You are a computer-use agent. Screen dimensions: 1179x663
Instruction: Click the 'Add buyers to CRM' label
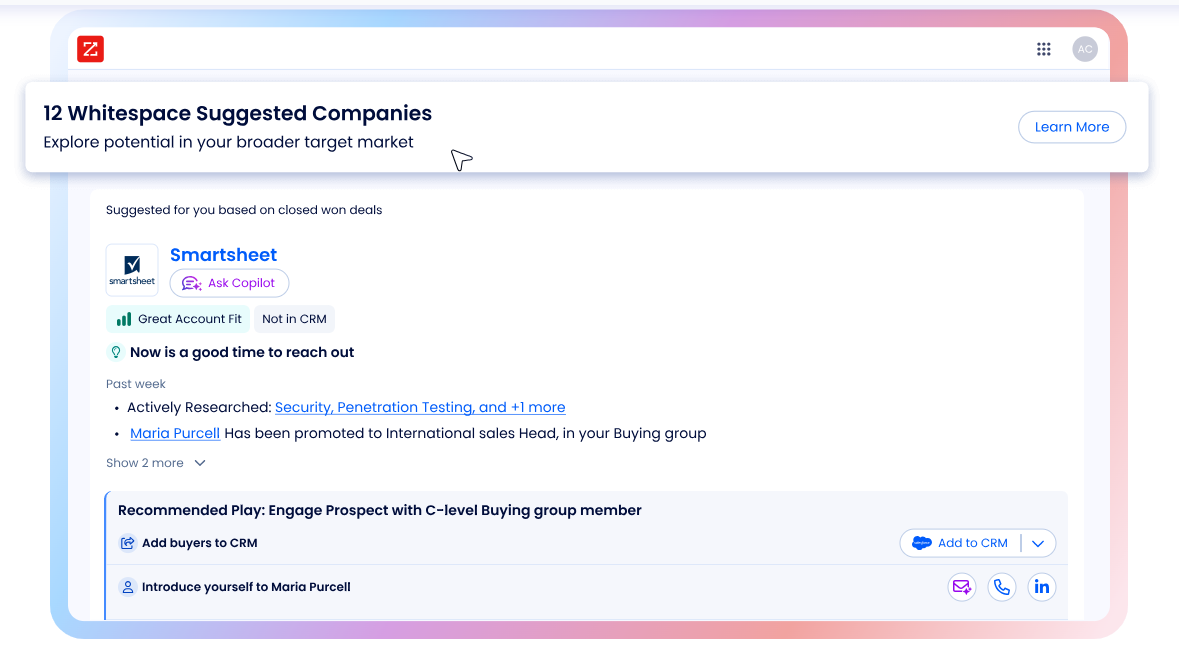click(x=199, y=543)
